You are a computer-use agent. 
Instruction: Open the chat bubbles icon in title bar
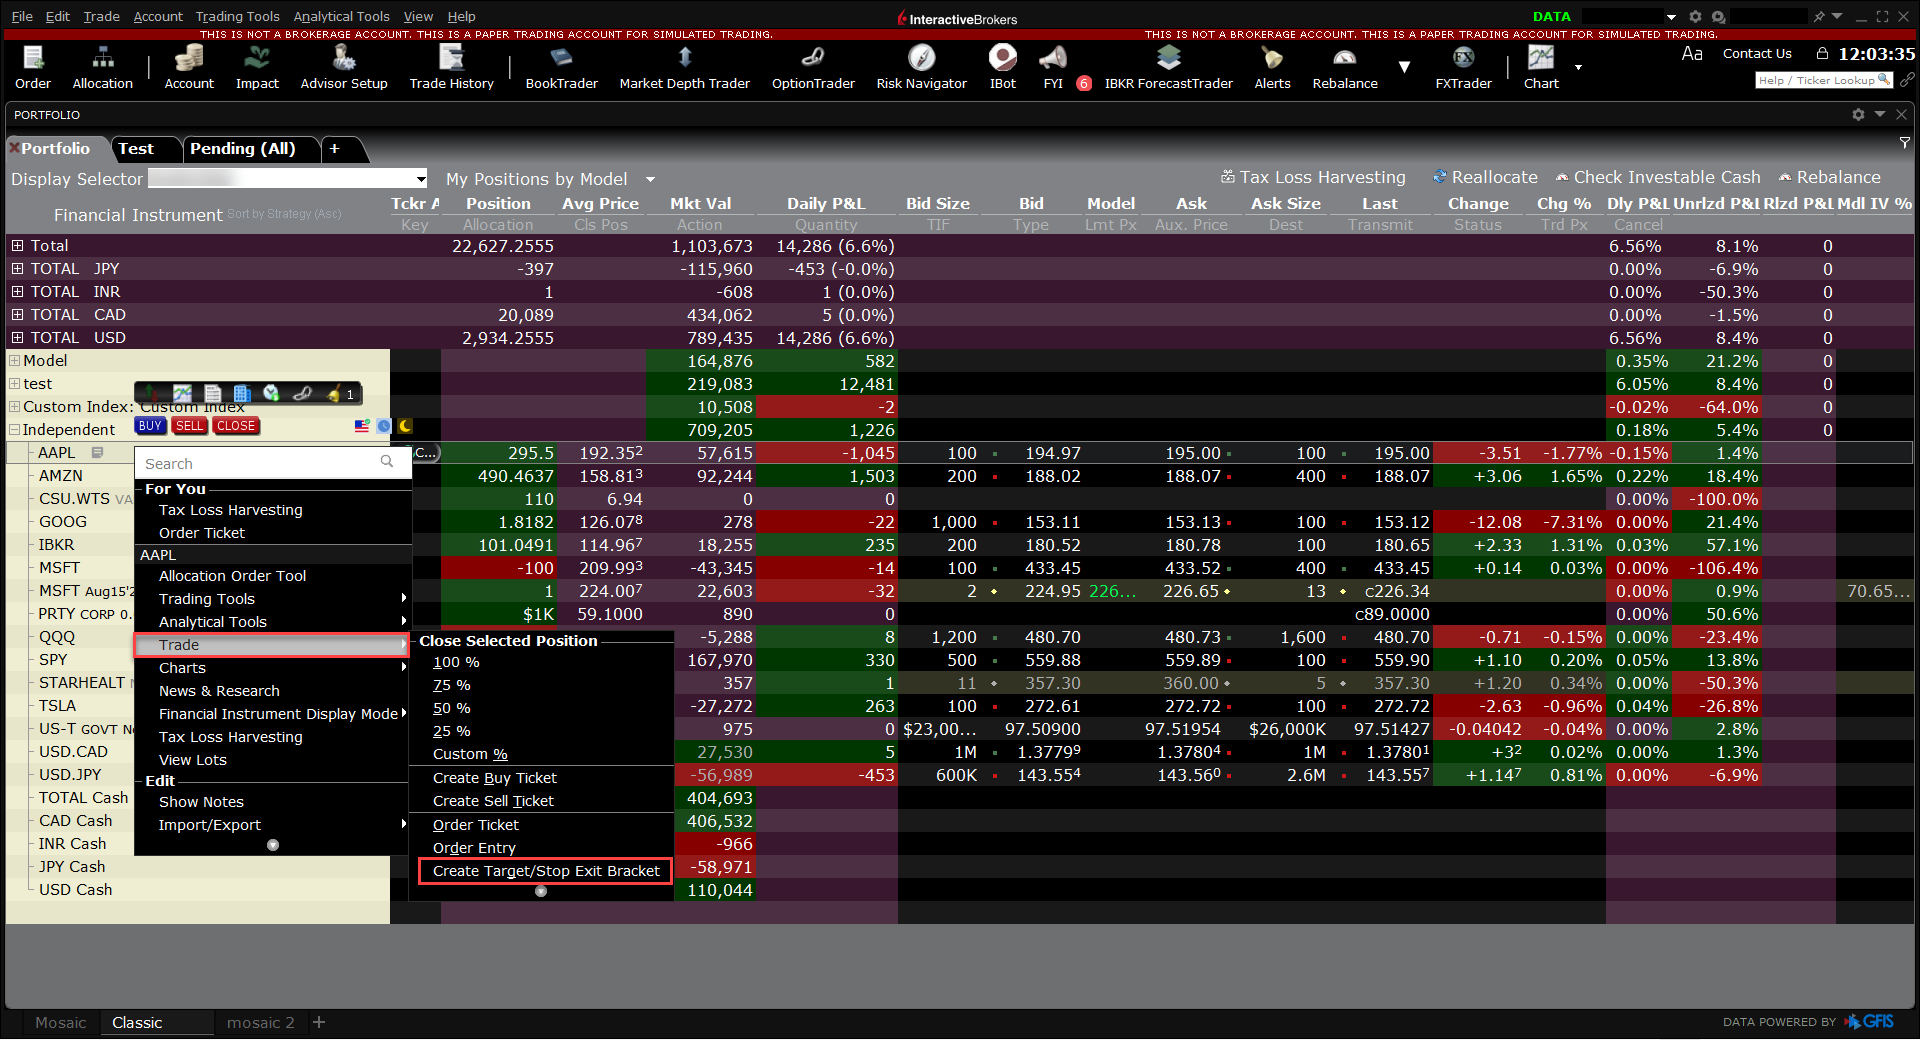coord(1718,17)
